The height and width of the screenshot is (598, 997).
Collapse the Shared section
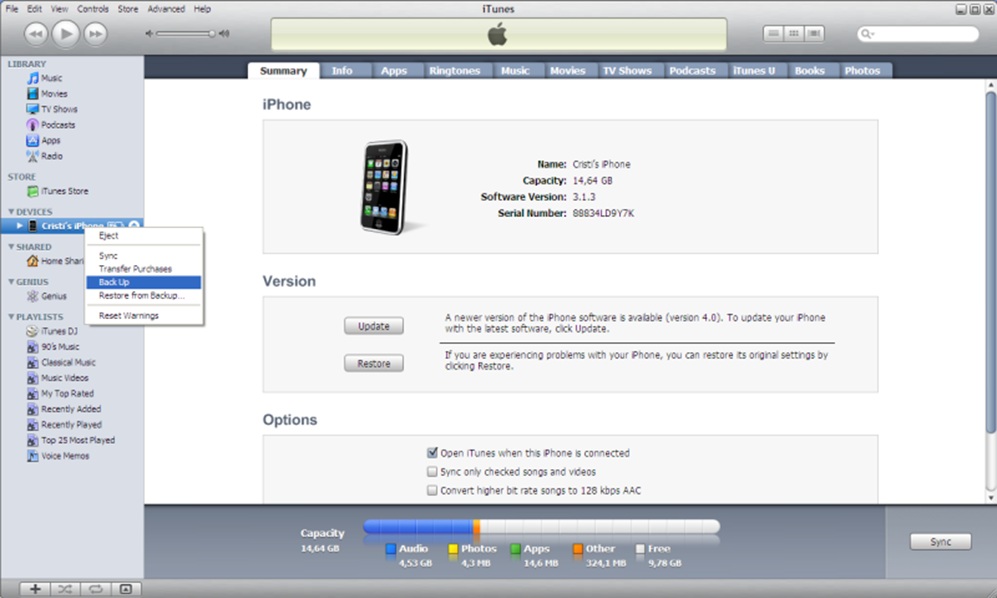[x=11, y=246]
